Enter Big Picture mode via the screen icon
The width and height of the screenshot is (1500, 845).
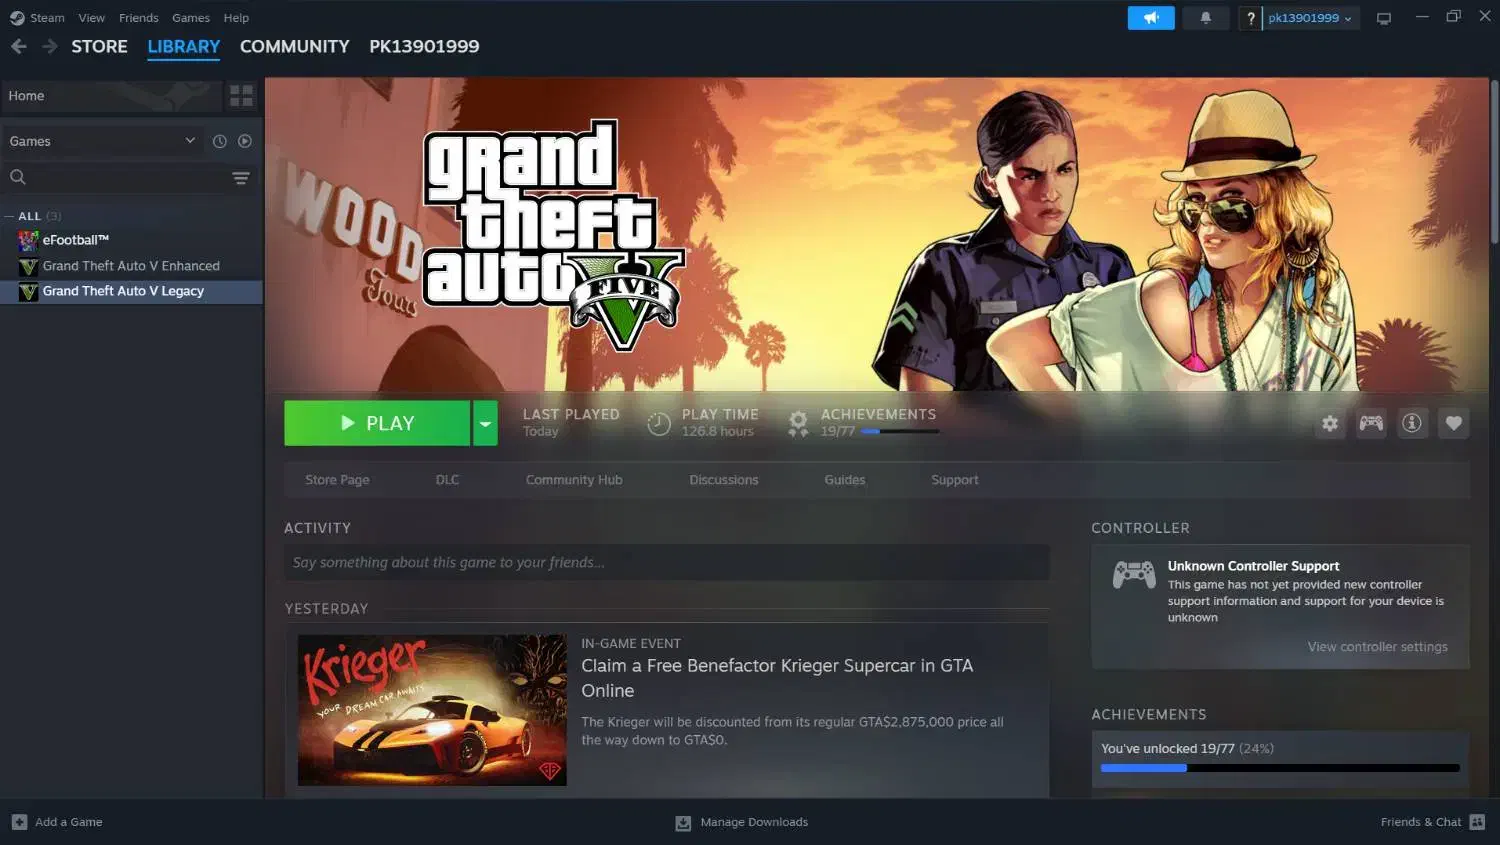1384,17
